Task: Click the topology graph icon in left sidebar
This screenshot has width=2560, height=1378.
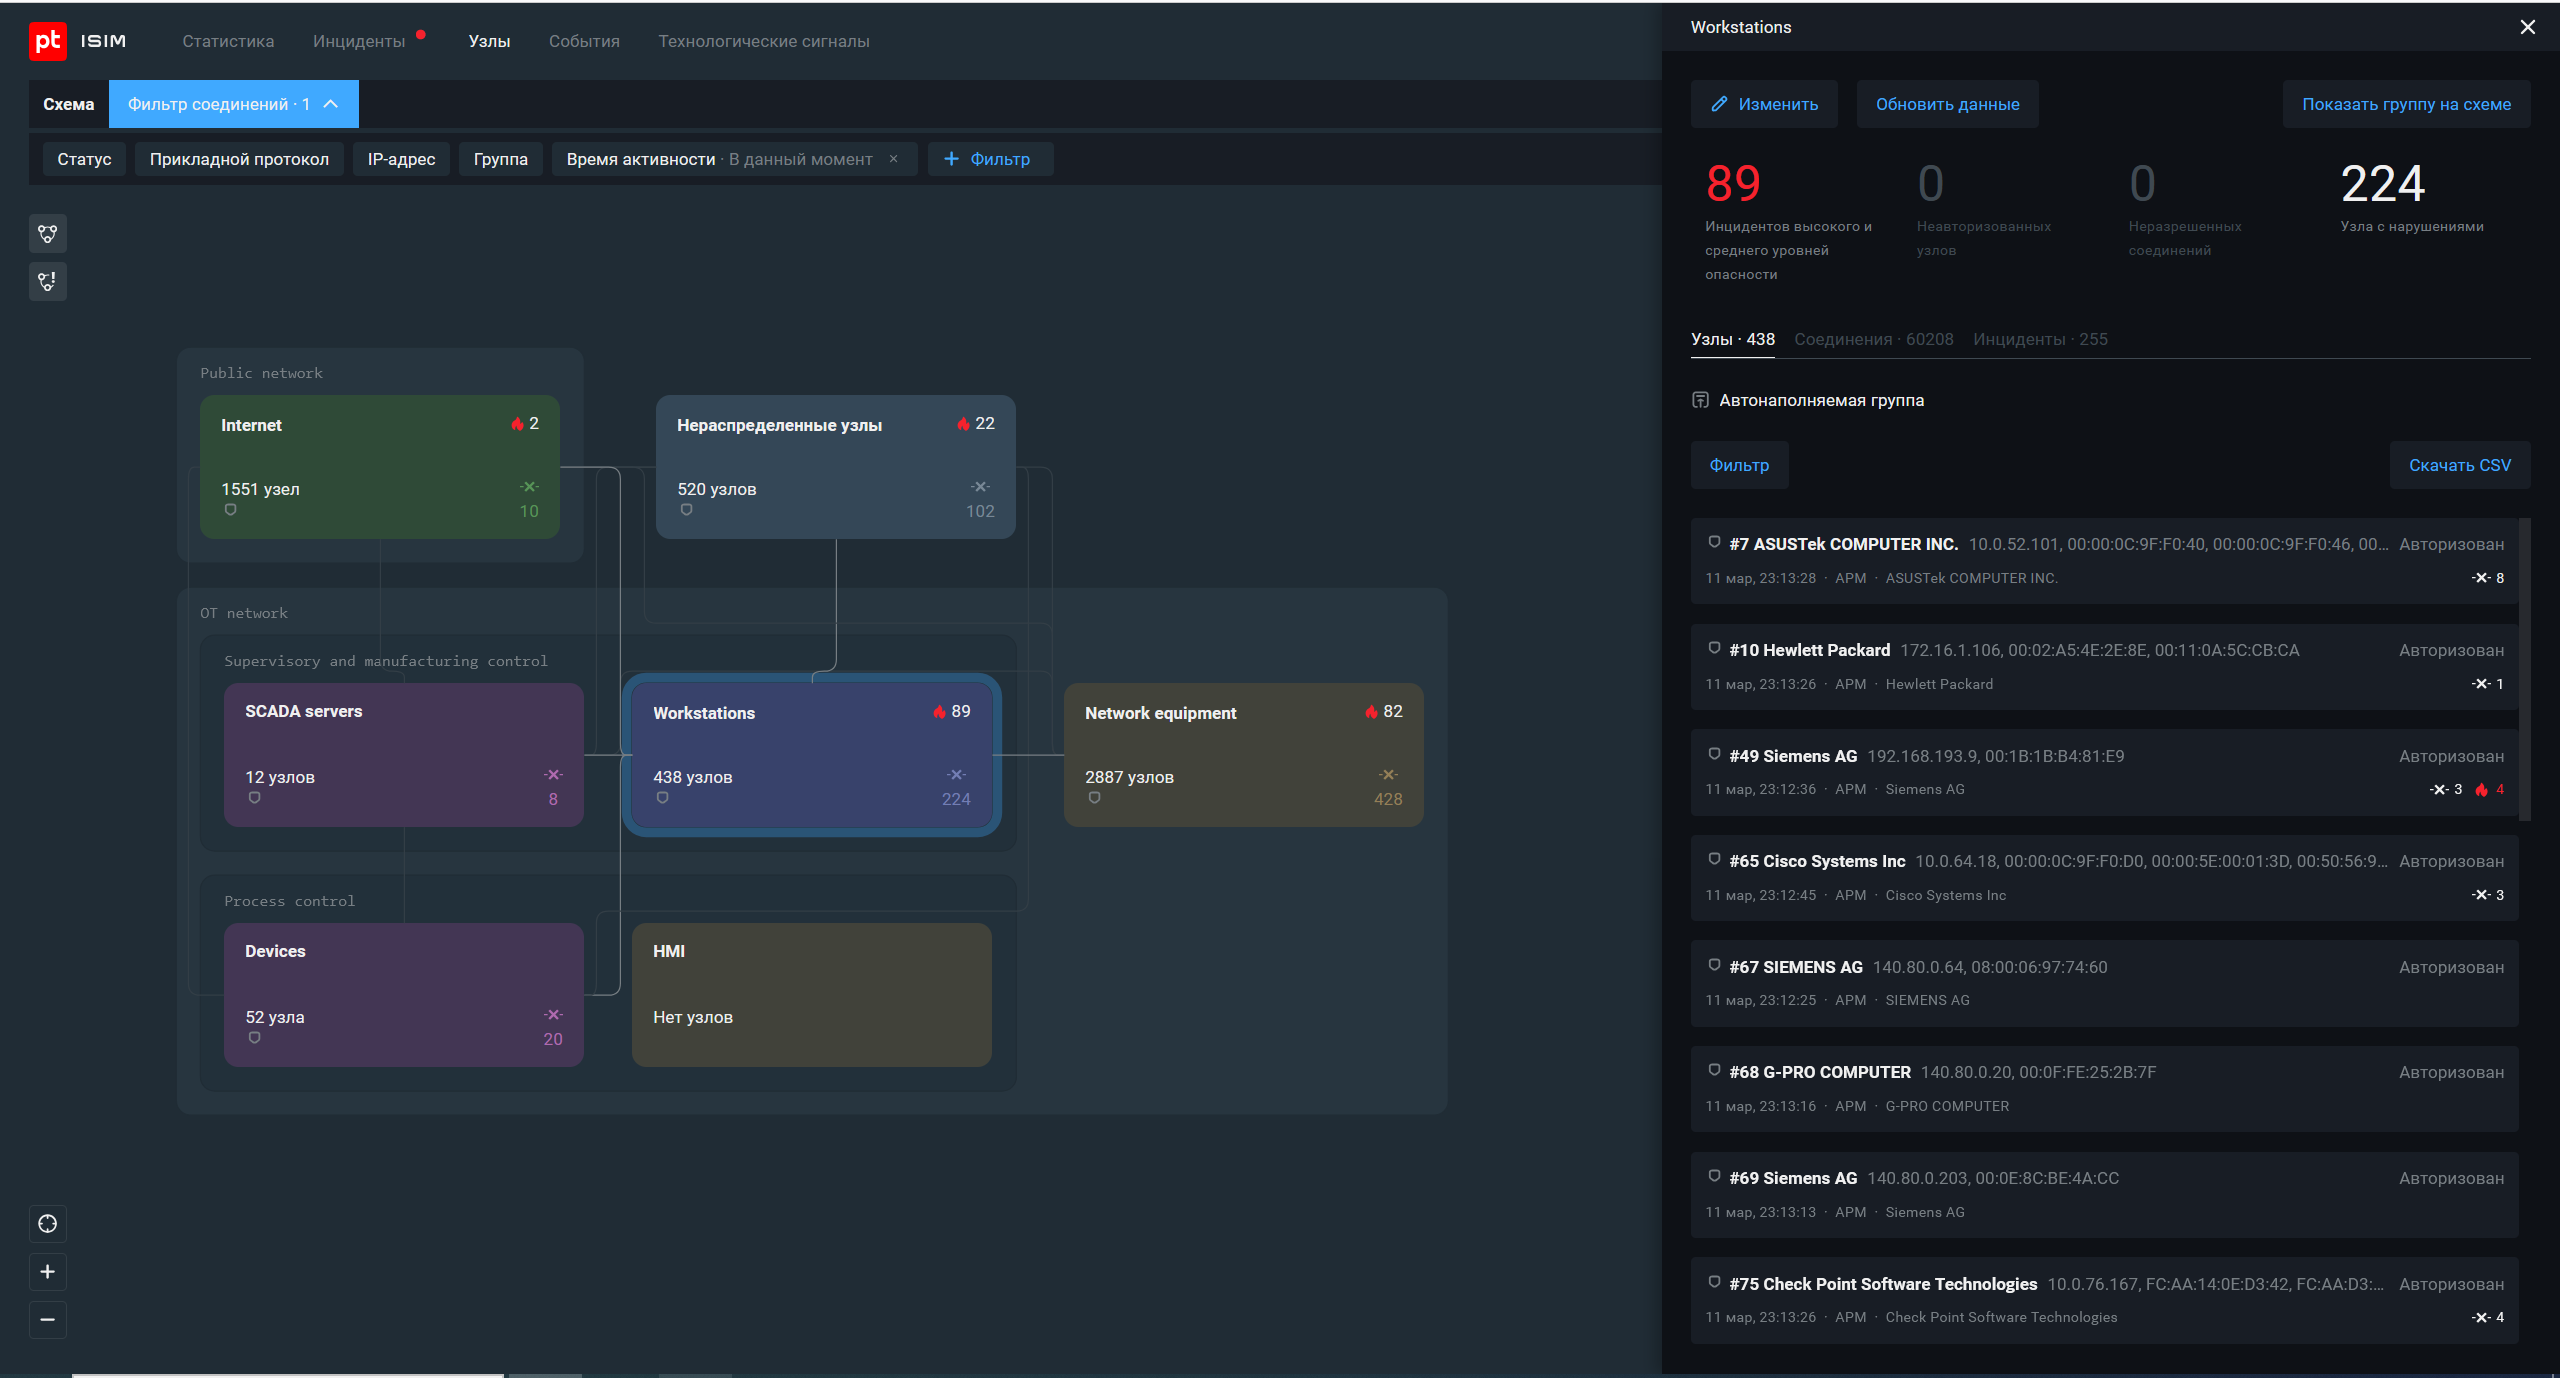Action: (x=47, y=234)
